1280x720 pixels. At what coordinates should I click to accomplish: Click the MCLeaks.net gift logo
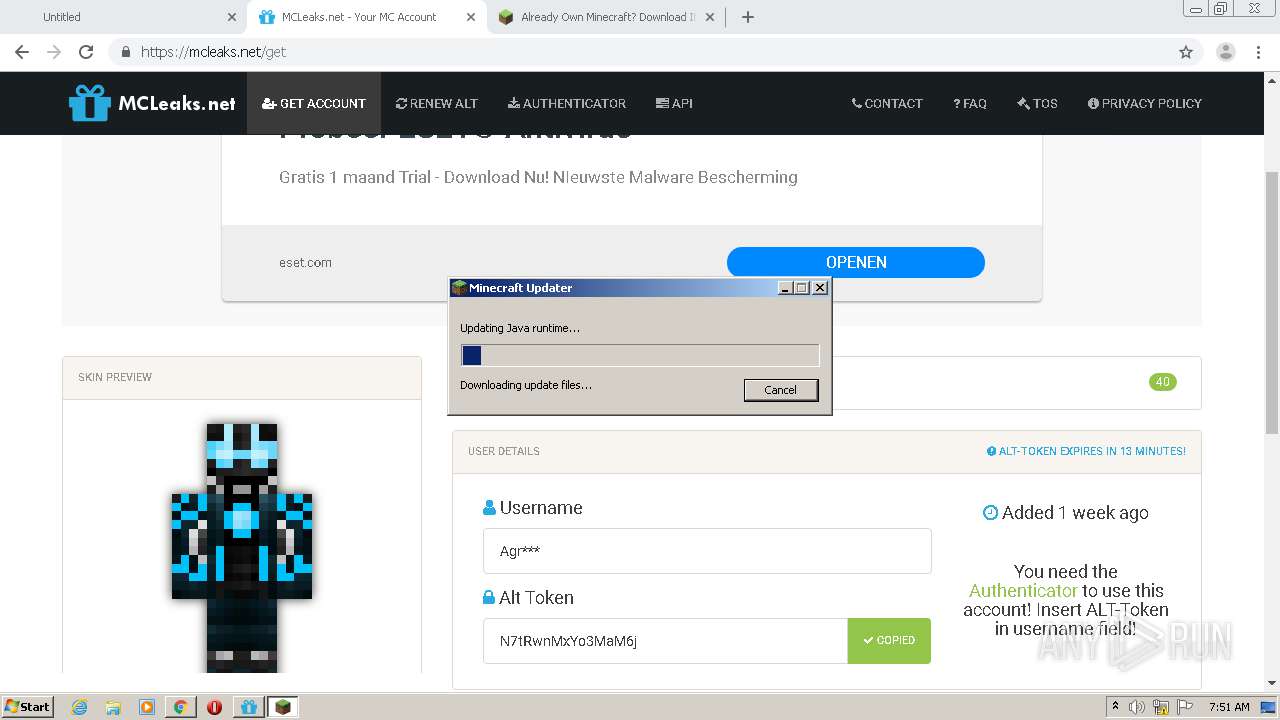pos(152,103)
